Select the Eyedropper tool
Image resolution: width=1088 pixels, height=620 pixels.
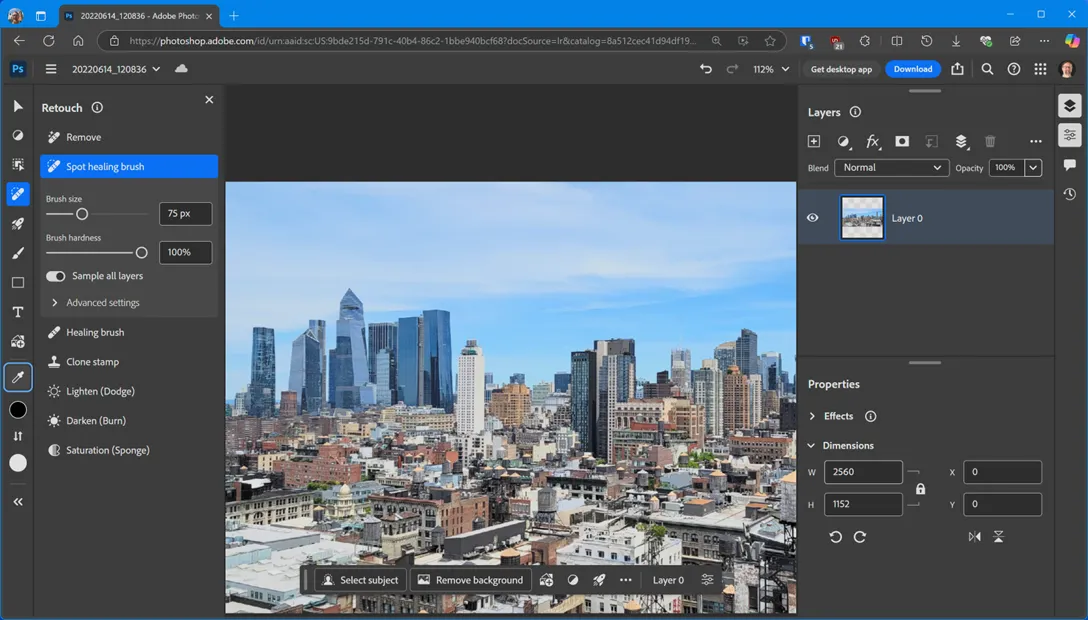(18, 377)
